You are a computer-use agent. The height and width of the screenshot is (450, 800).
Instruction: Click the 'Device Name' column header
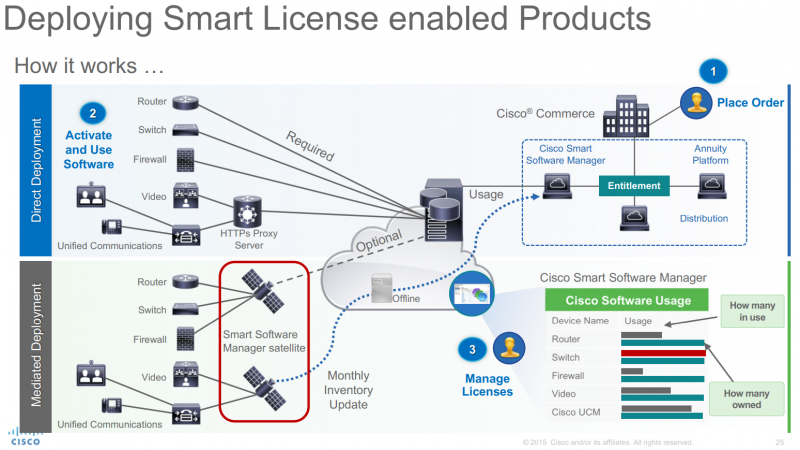click(580, 321)
